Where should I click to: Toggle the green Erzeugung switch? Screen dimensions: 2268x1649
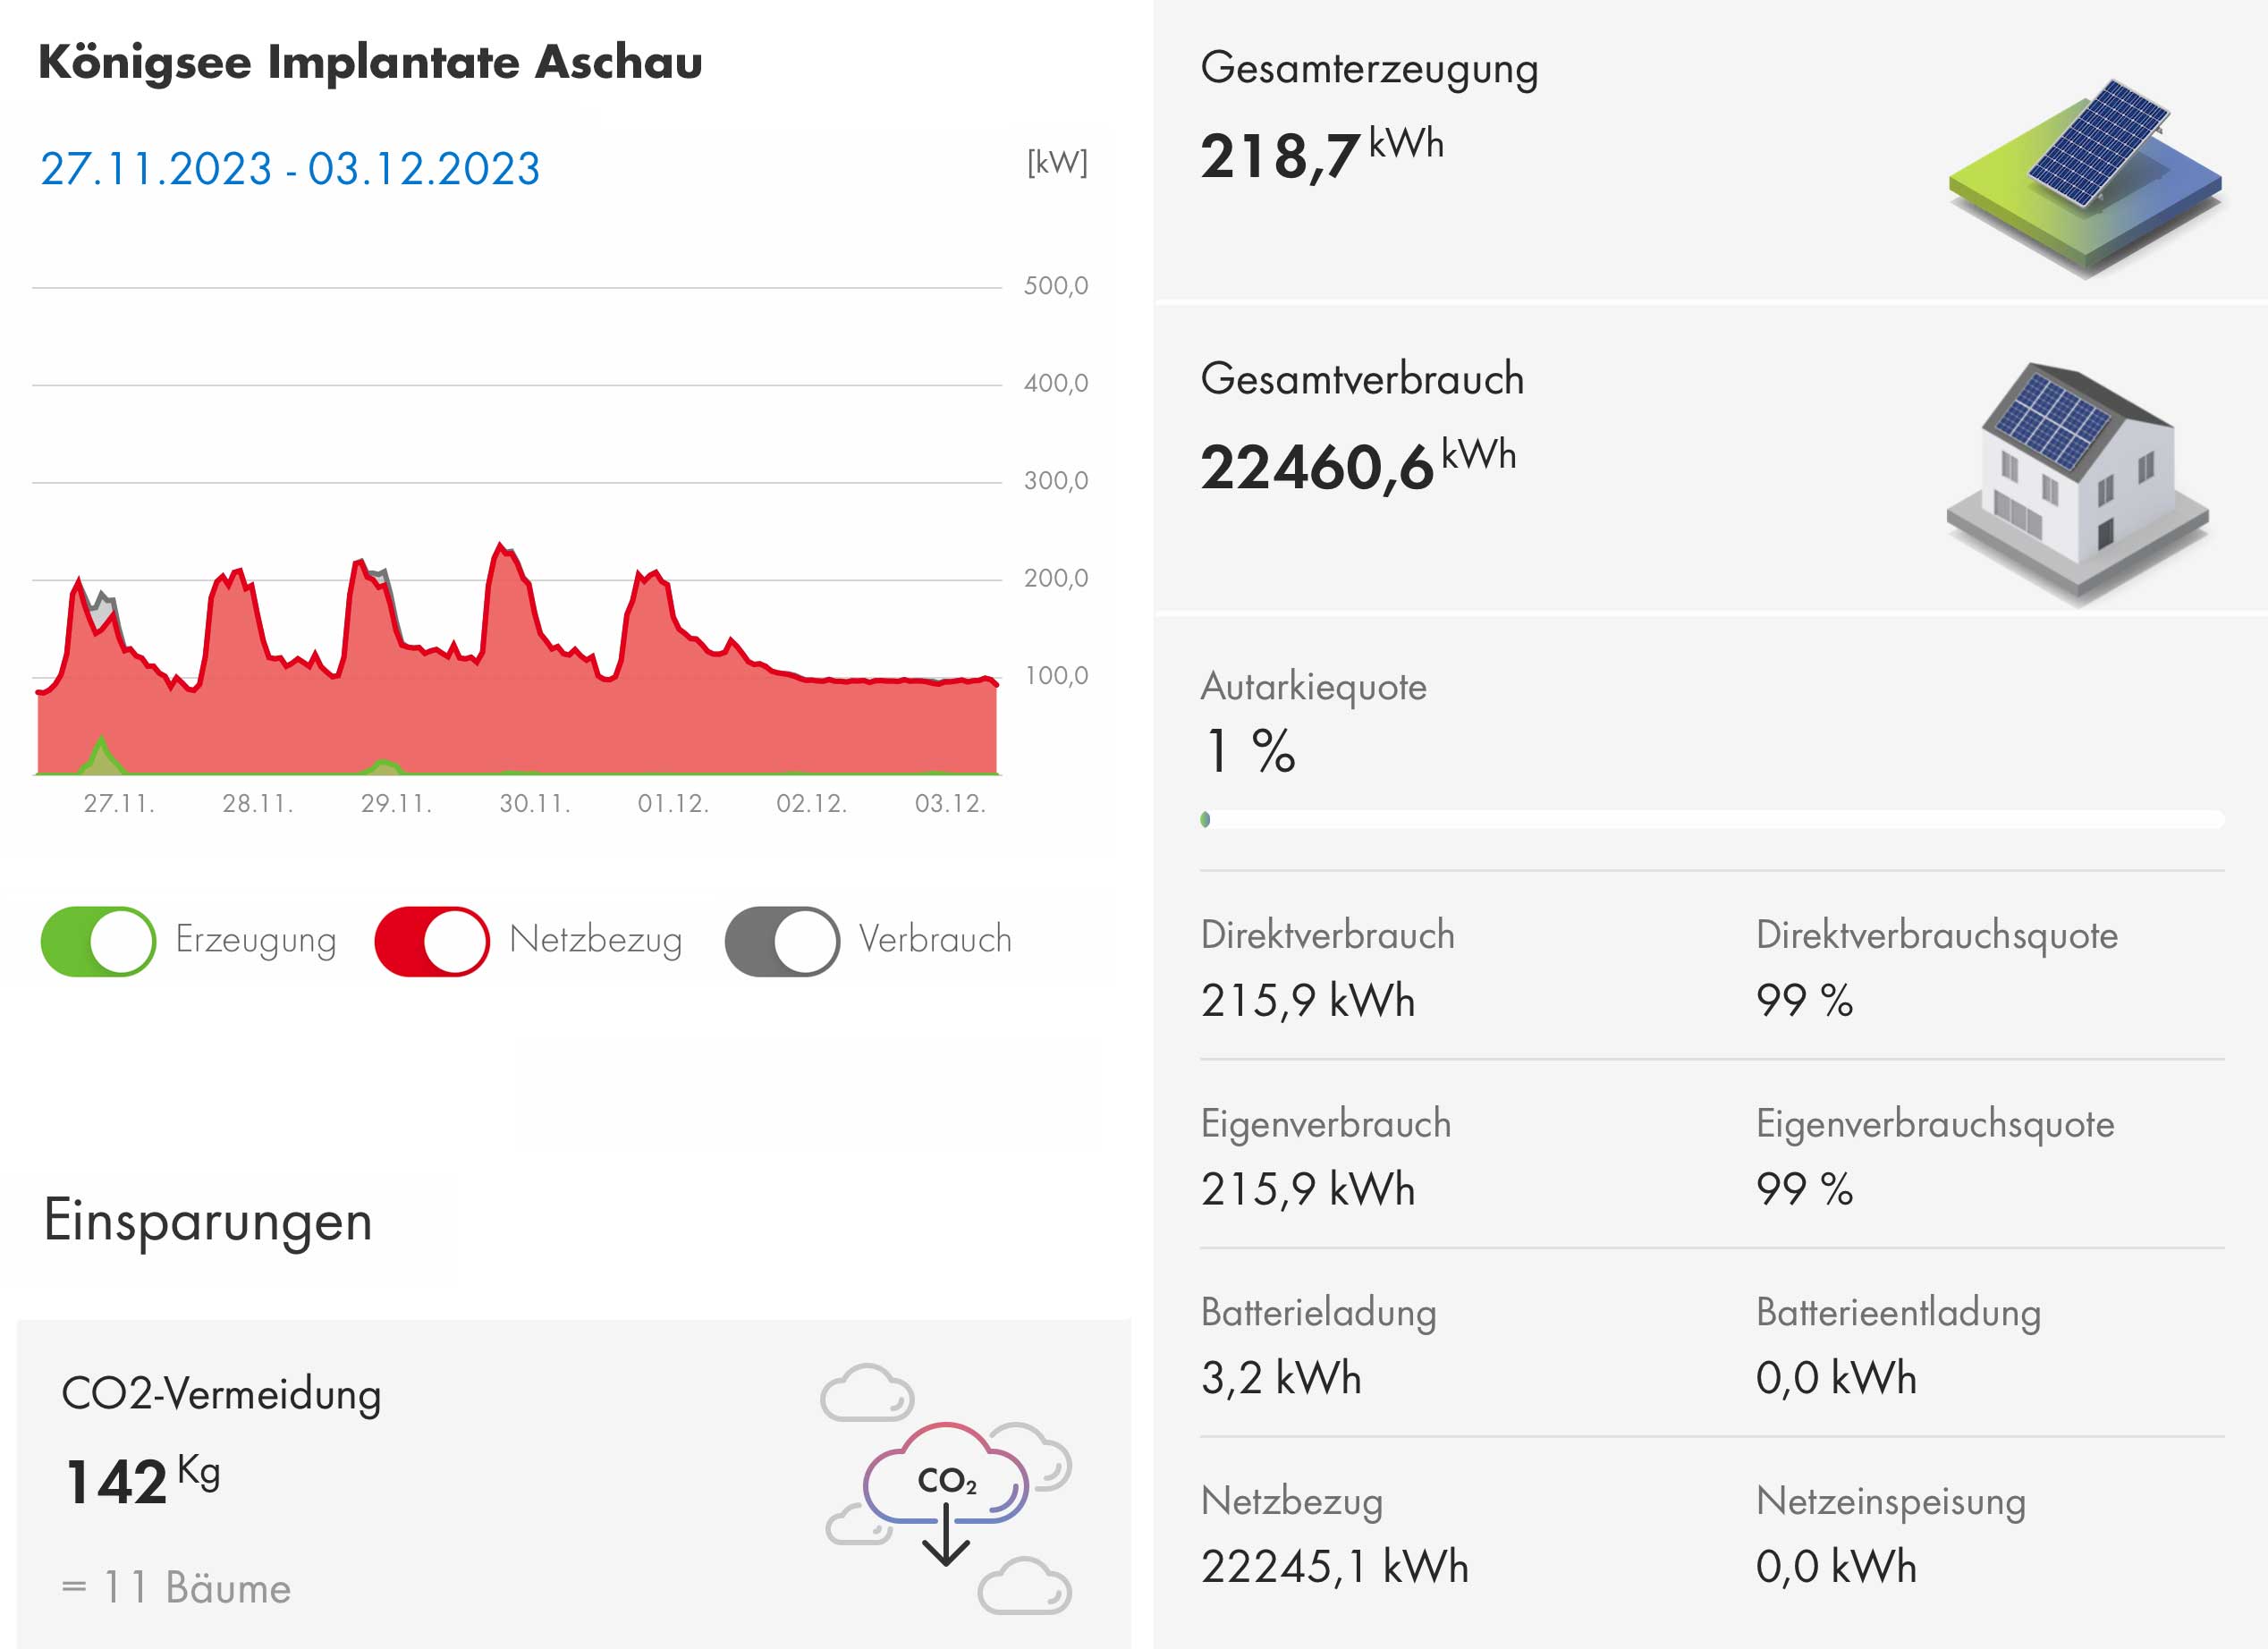coord(98,941)
